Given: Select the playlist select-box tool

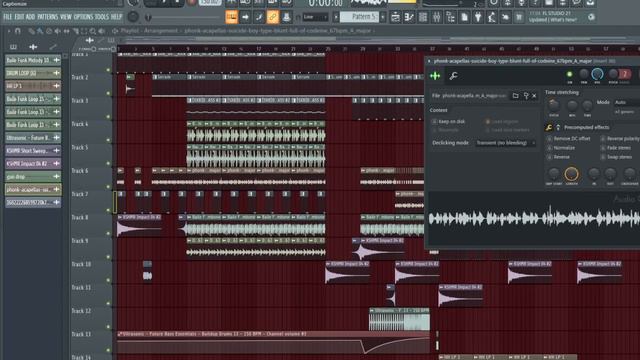Looking at the screenshot, I should point(84,31).
